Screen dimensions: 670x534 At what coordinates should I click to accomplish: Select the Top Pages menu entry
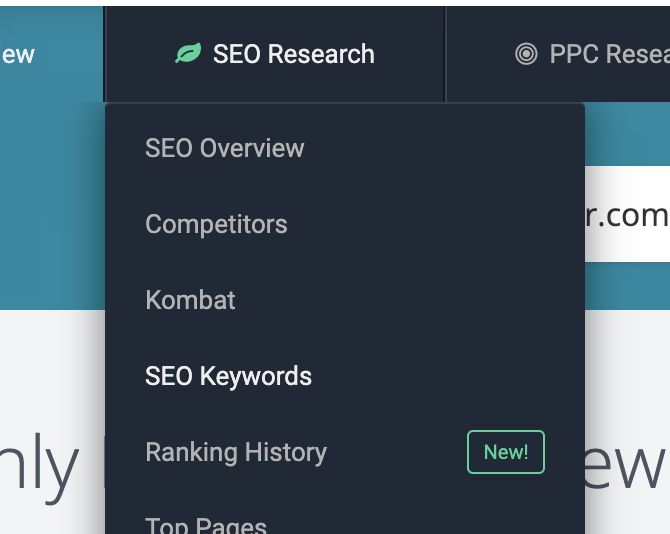pos(206,525)
